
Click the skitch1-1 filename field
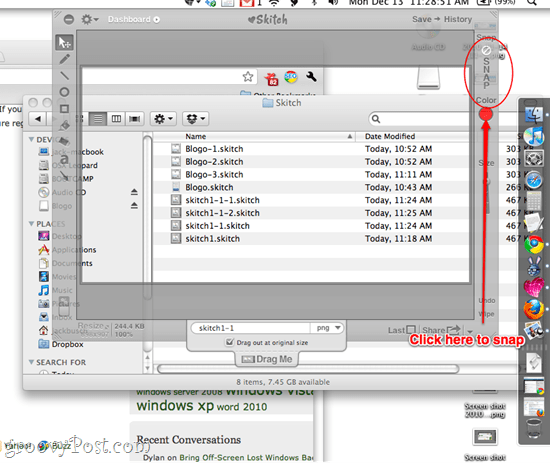(x=251, y=328)
